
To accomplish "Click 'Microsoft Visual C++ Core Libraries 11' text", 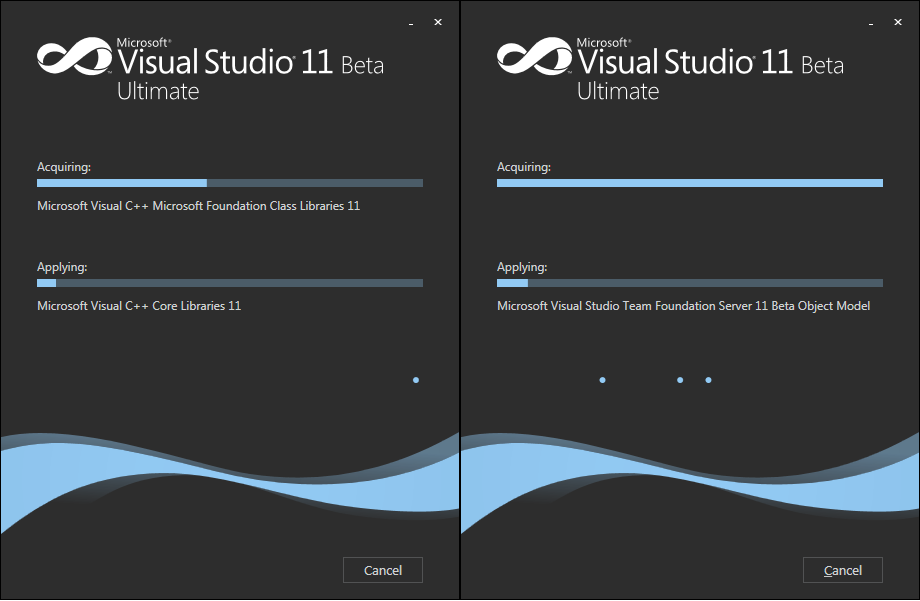I will (139, 306).
